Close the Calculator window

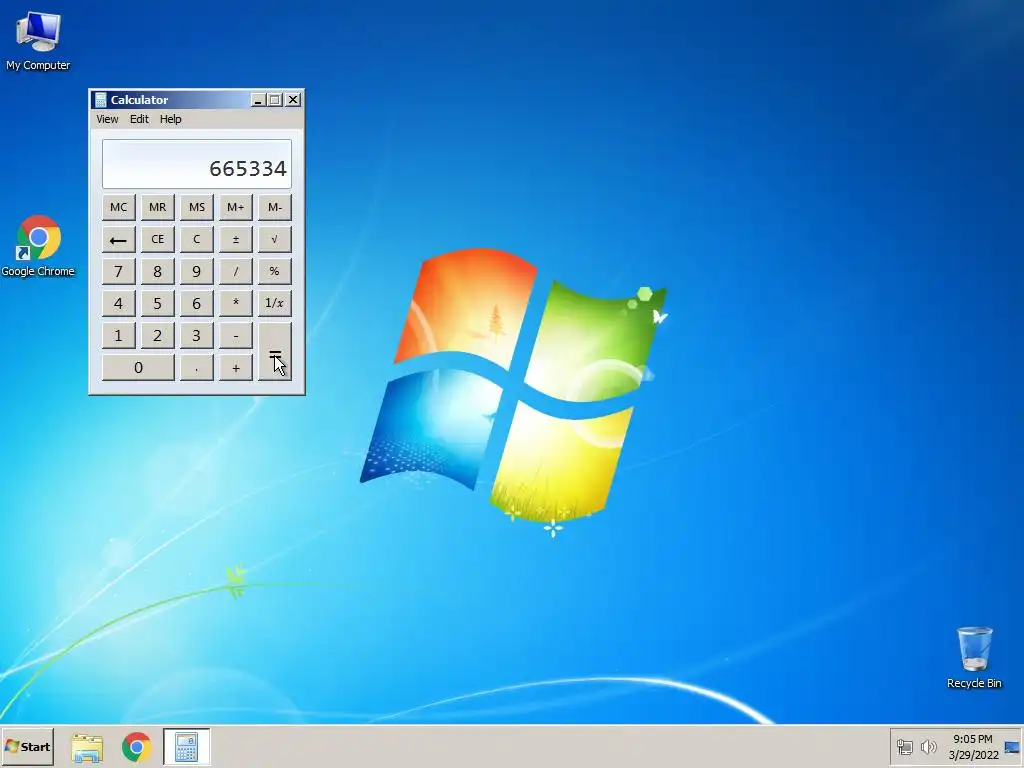click(293, 100)
